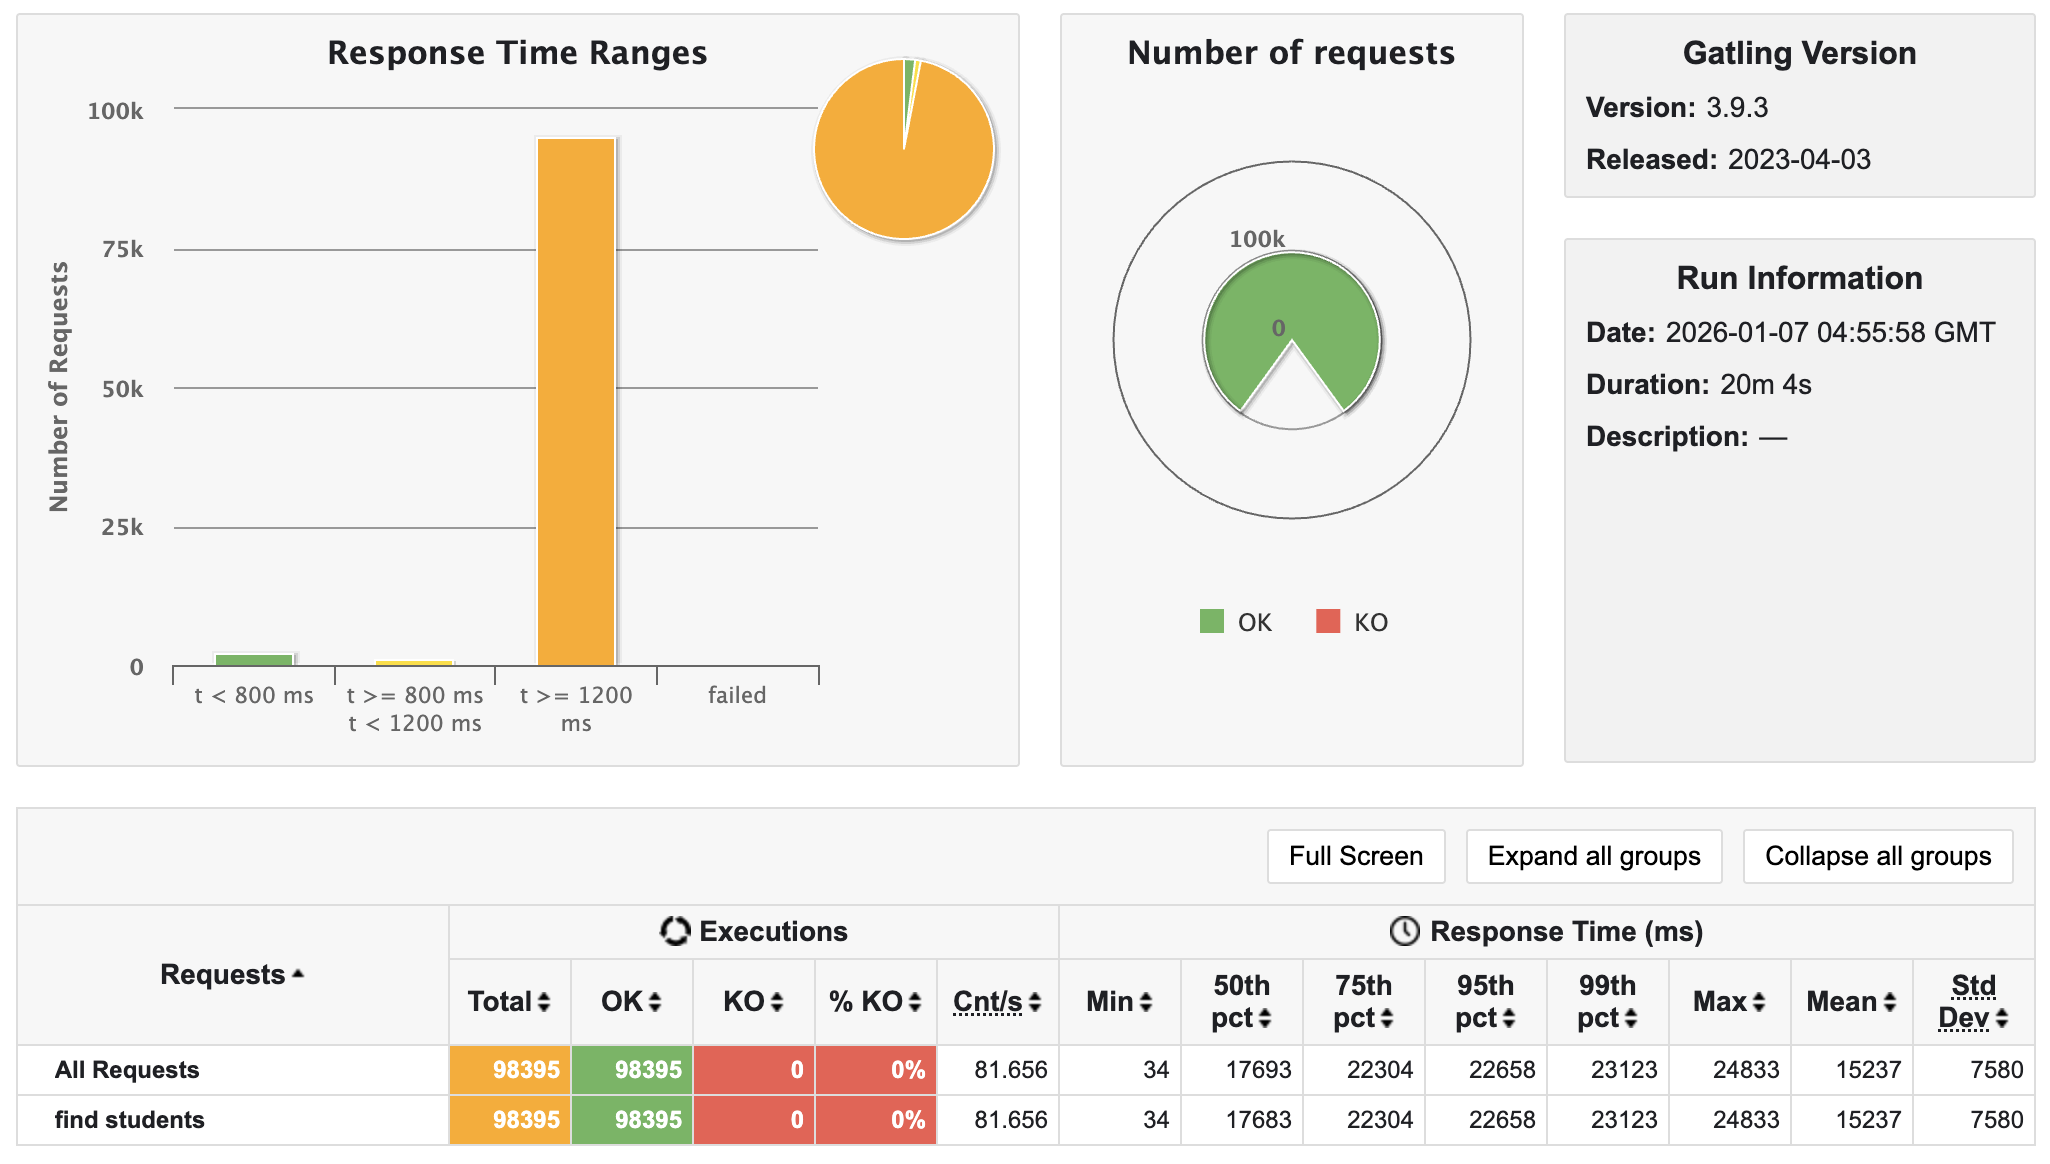2050x1164 pixels.
Task: Sort by KO column arrows icon
Action: (x=777, y=1001)
